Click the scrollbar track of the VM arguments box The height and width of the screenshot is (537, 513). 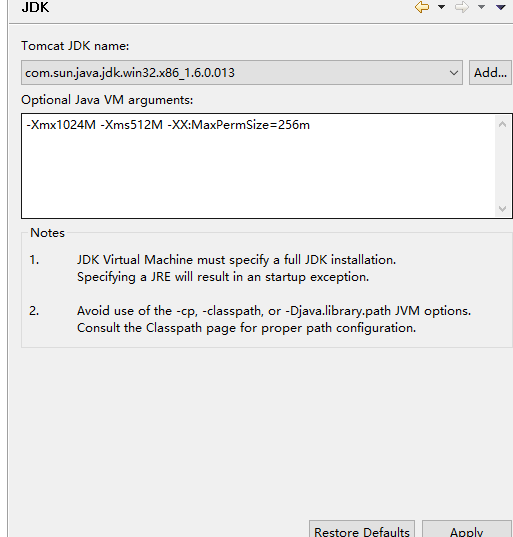pos(502,166)
